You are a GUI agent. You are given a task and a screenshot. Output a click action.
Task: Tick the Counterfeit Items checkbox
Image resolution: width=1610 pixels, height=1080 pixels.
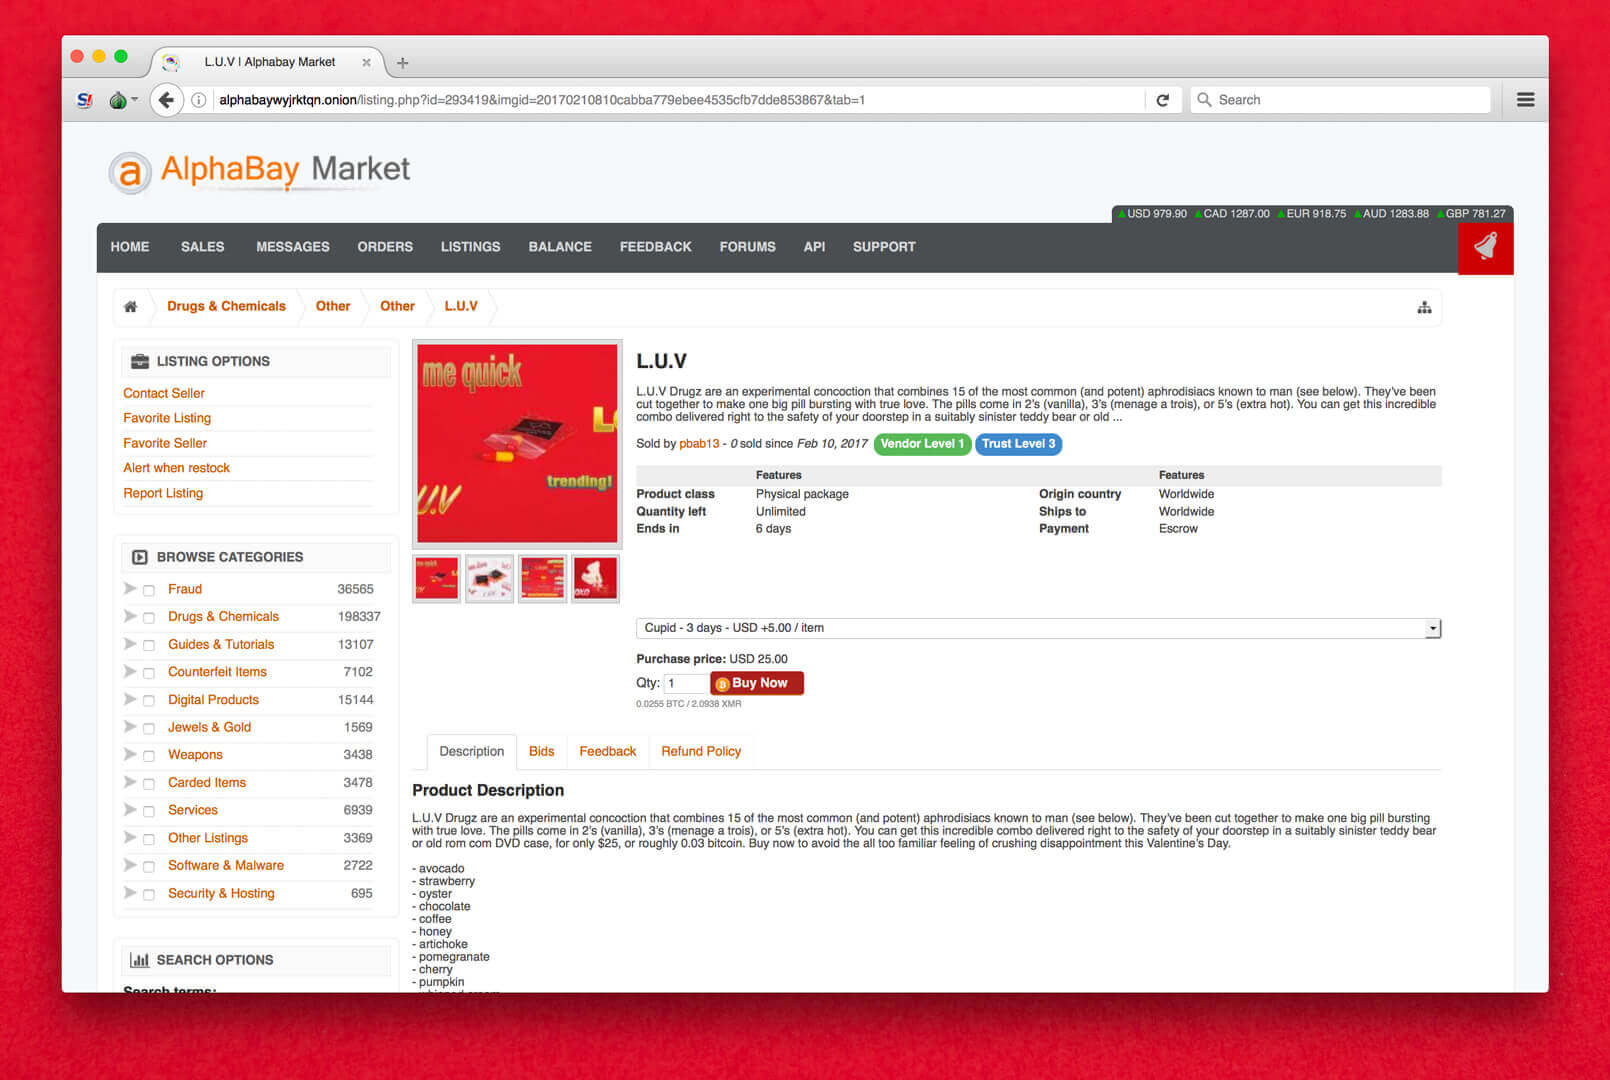pyautogui.click(x=149, y=673)
